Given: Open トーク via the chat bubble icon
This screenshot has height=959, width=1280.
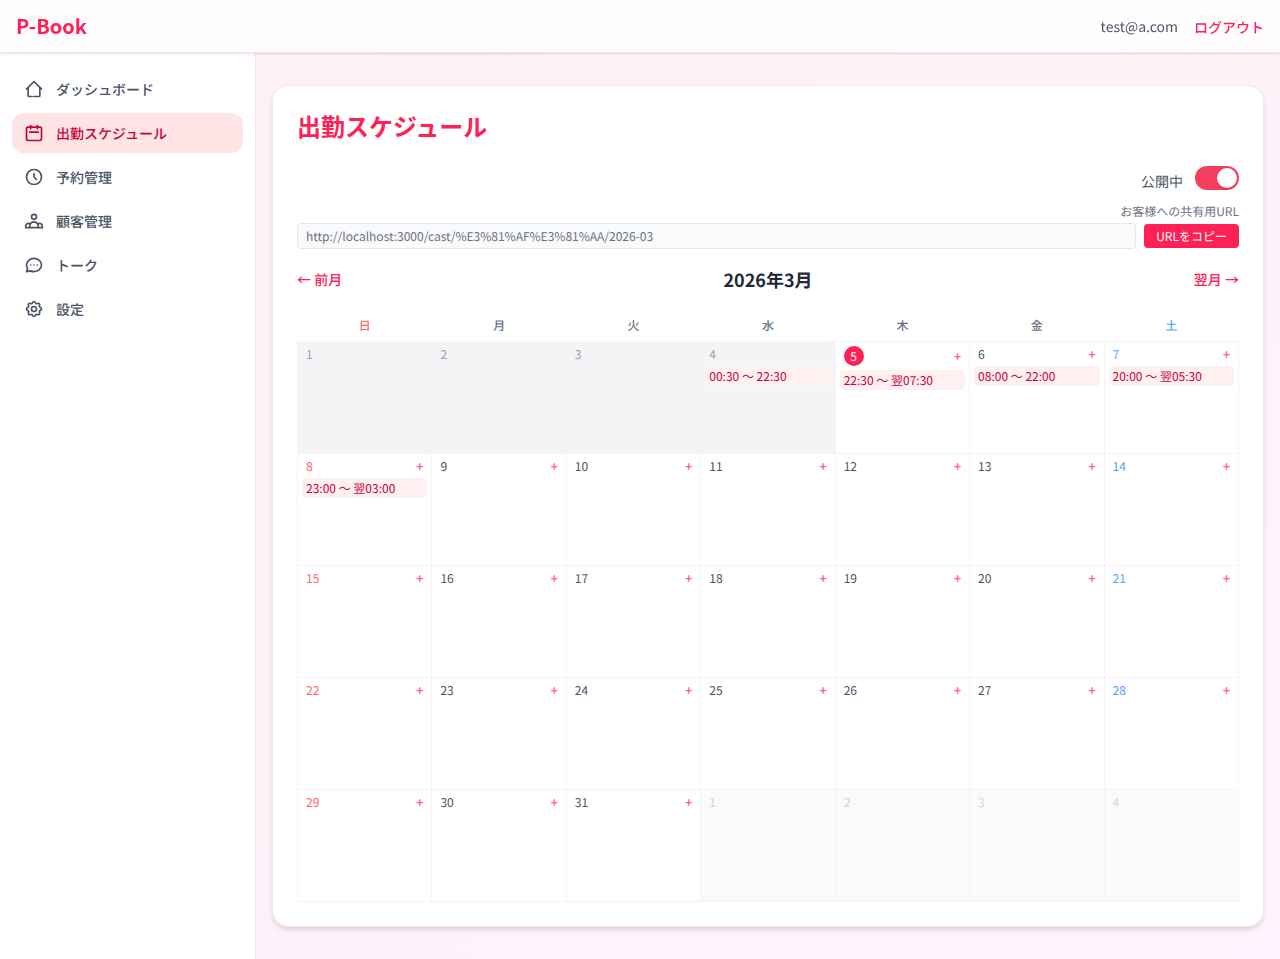Looking at the screenshot, I should [34, 265].
